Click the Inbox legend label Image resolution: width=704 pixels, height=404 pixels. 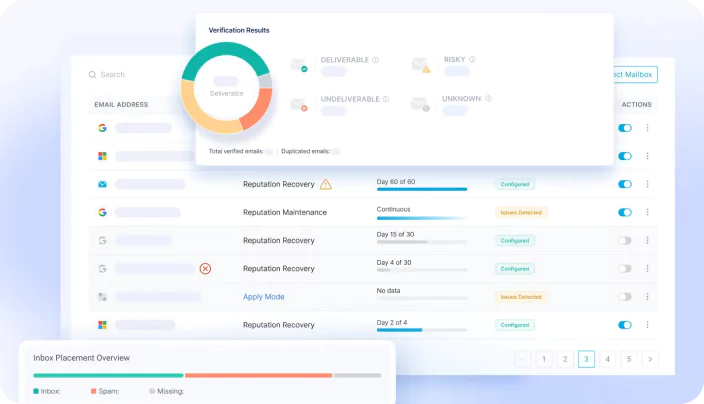tap(50, 391)
